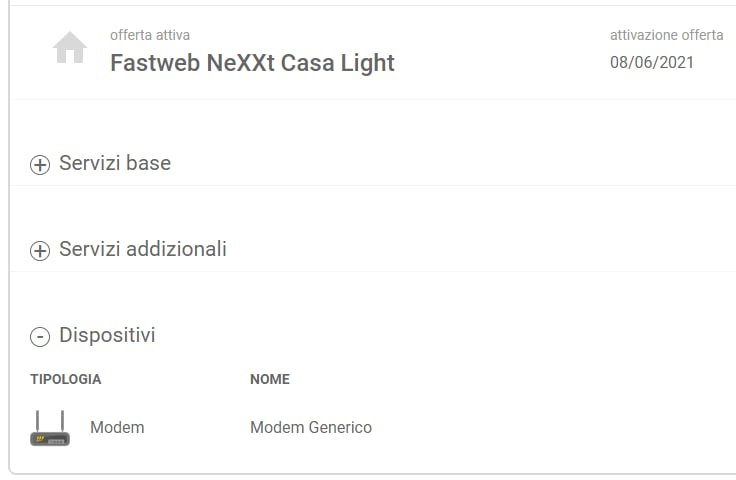The height and width of the screenshot is (480, 736).
Task: Click the divider under the offer header
Action: click(x=372, y=99)
